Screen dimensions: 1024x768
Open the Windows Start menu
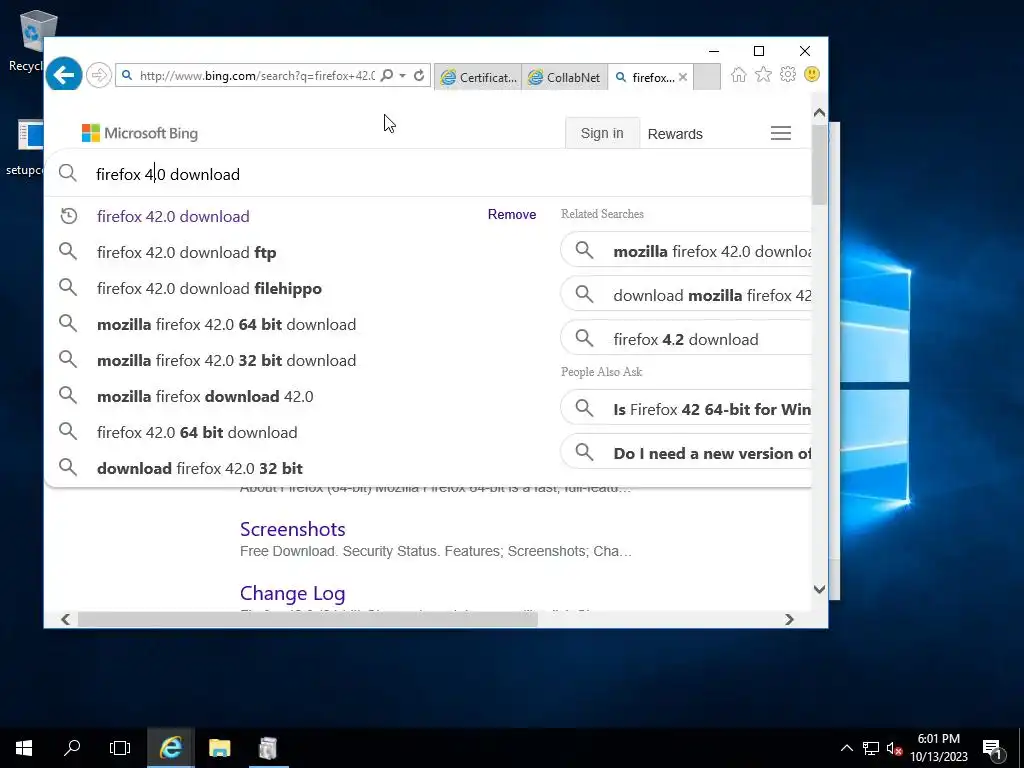click(x=24, y=748)
